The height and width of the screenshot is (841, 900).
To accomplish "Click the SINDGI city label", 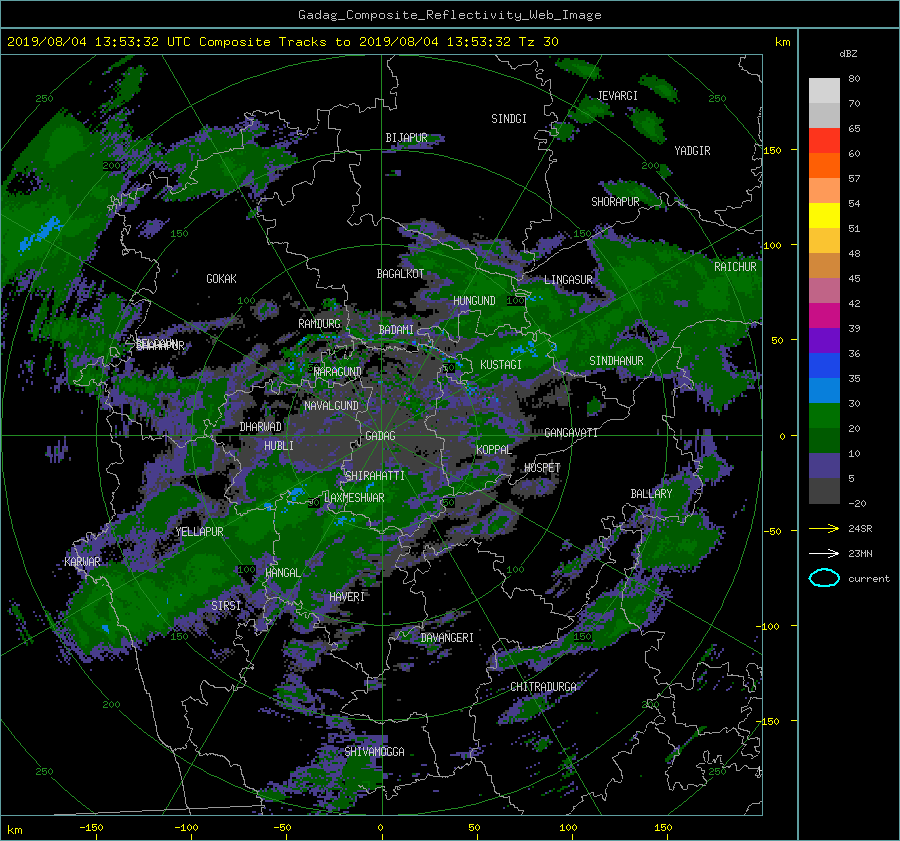I will click(509, 119).
